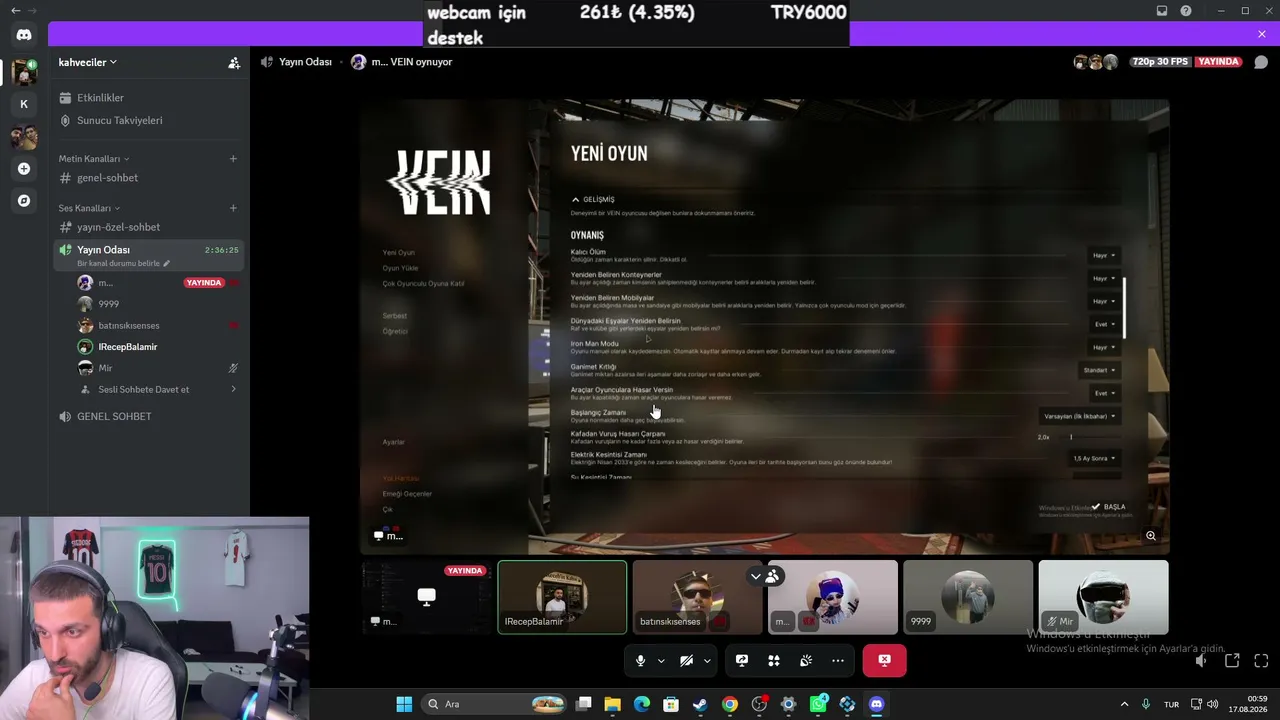Add a channel under Ses Kanalları
Screen dimensions: 1280x720
[x=233, y=208]
